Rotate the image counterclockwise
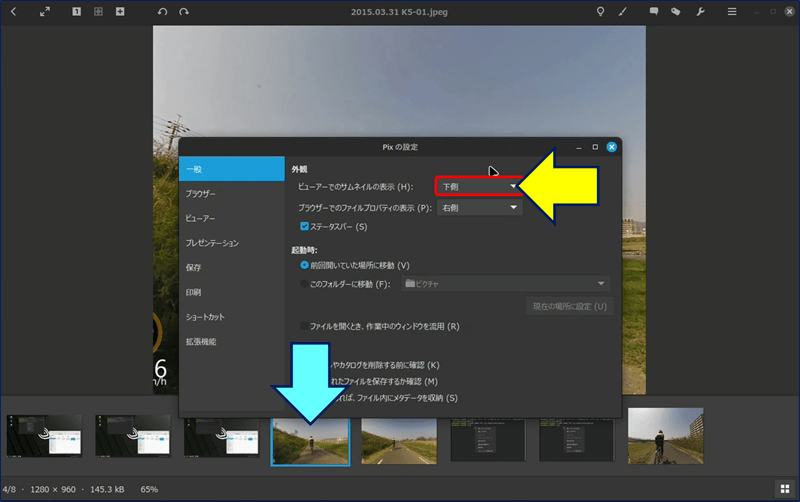The height and width of the screenshot is (502, 800). [x=162, y=11]
